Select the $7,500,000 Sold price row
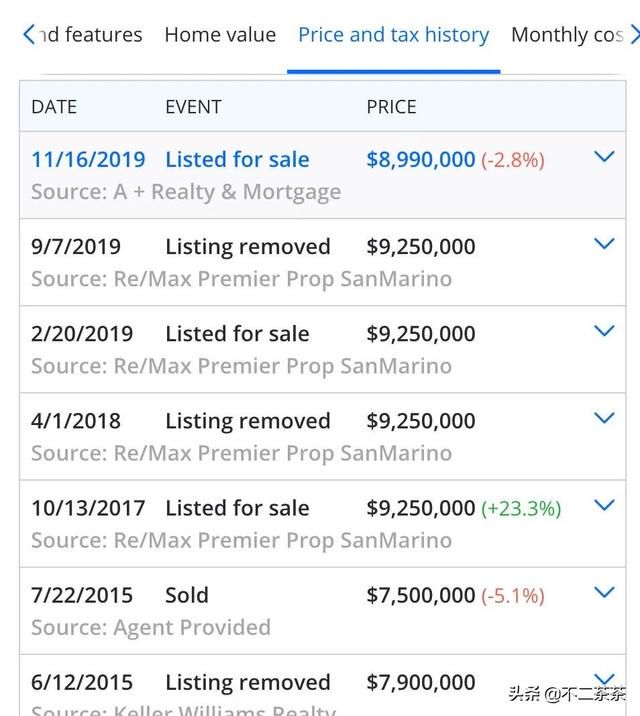Viewport: 640px width, 716px height. [x=322, y=611]
